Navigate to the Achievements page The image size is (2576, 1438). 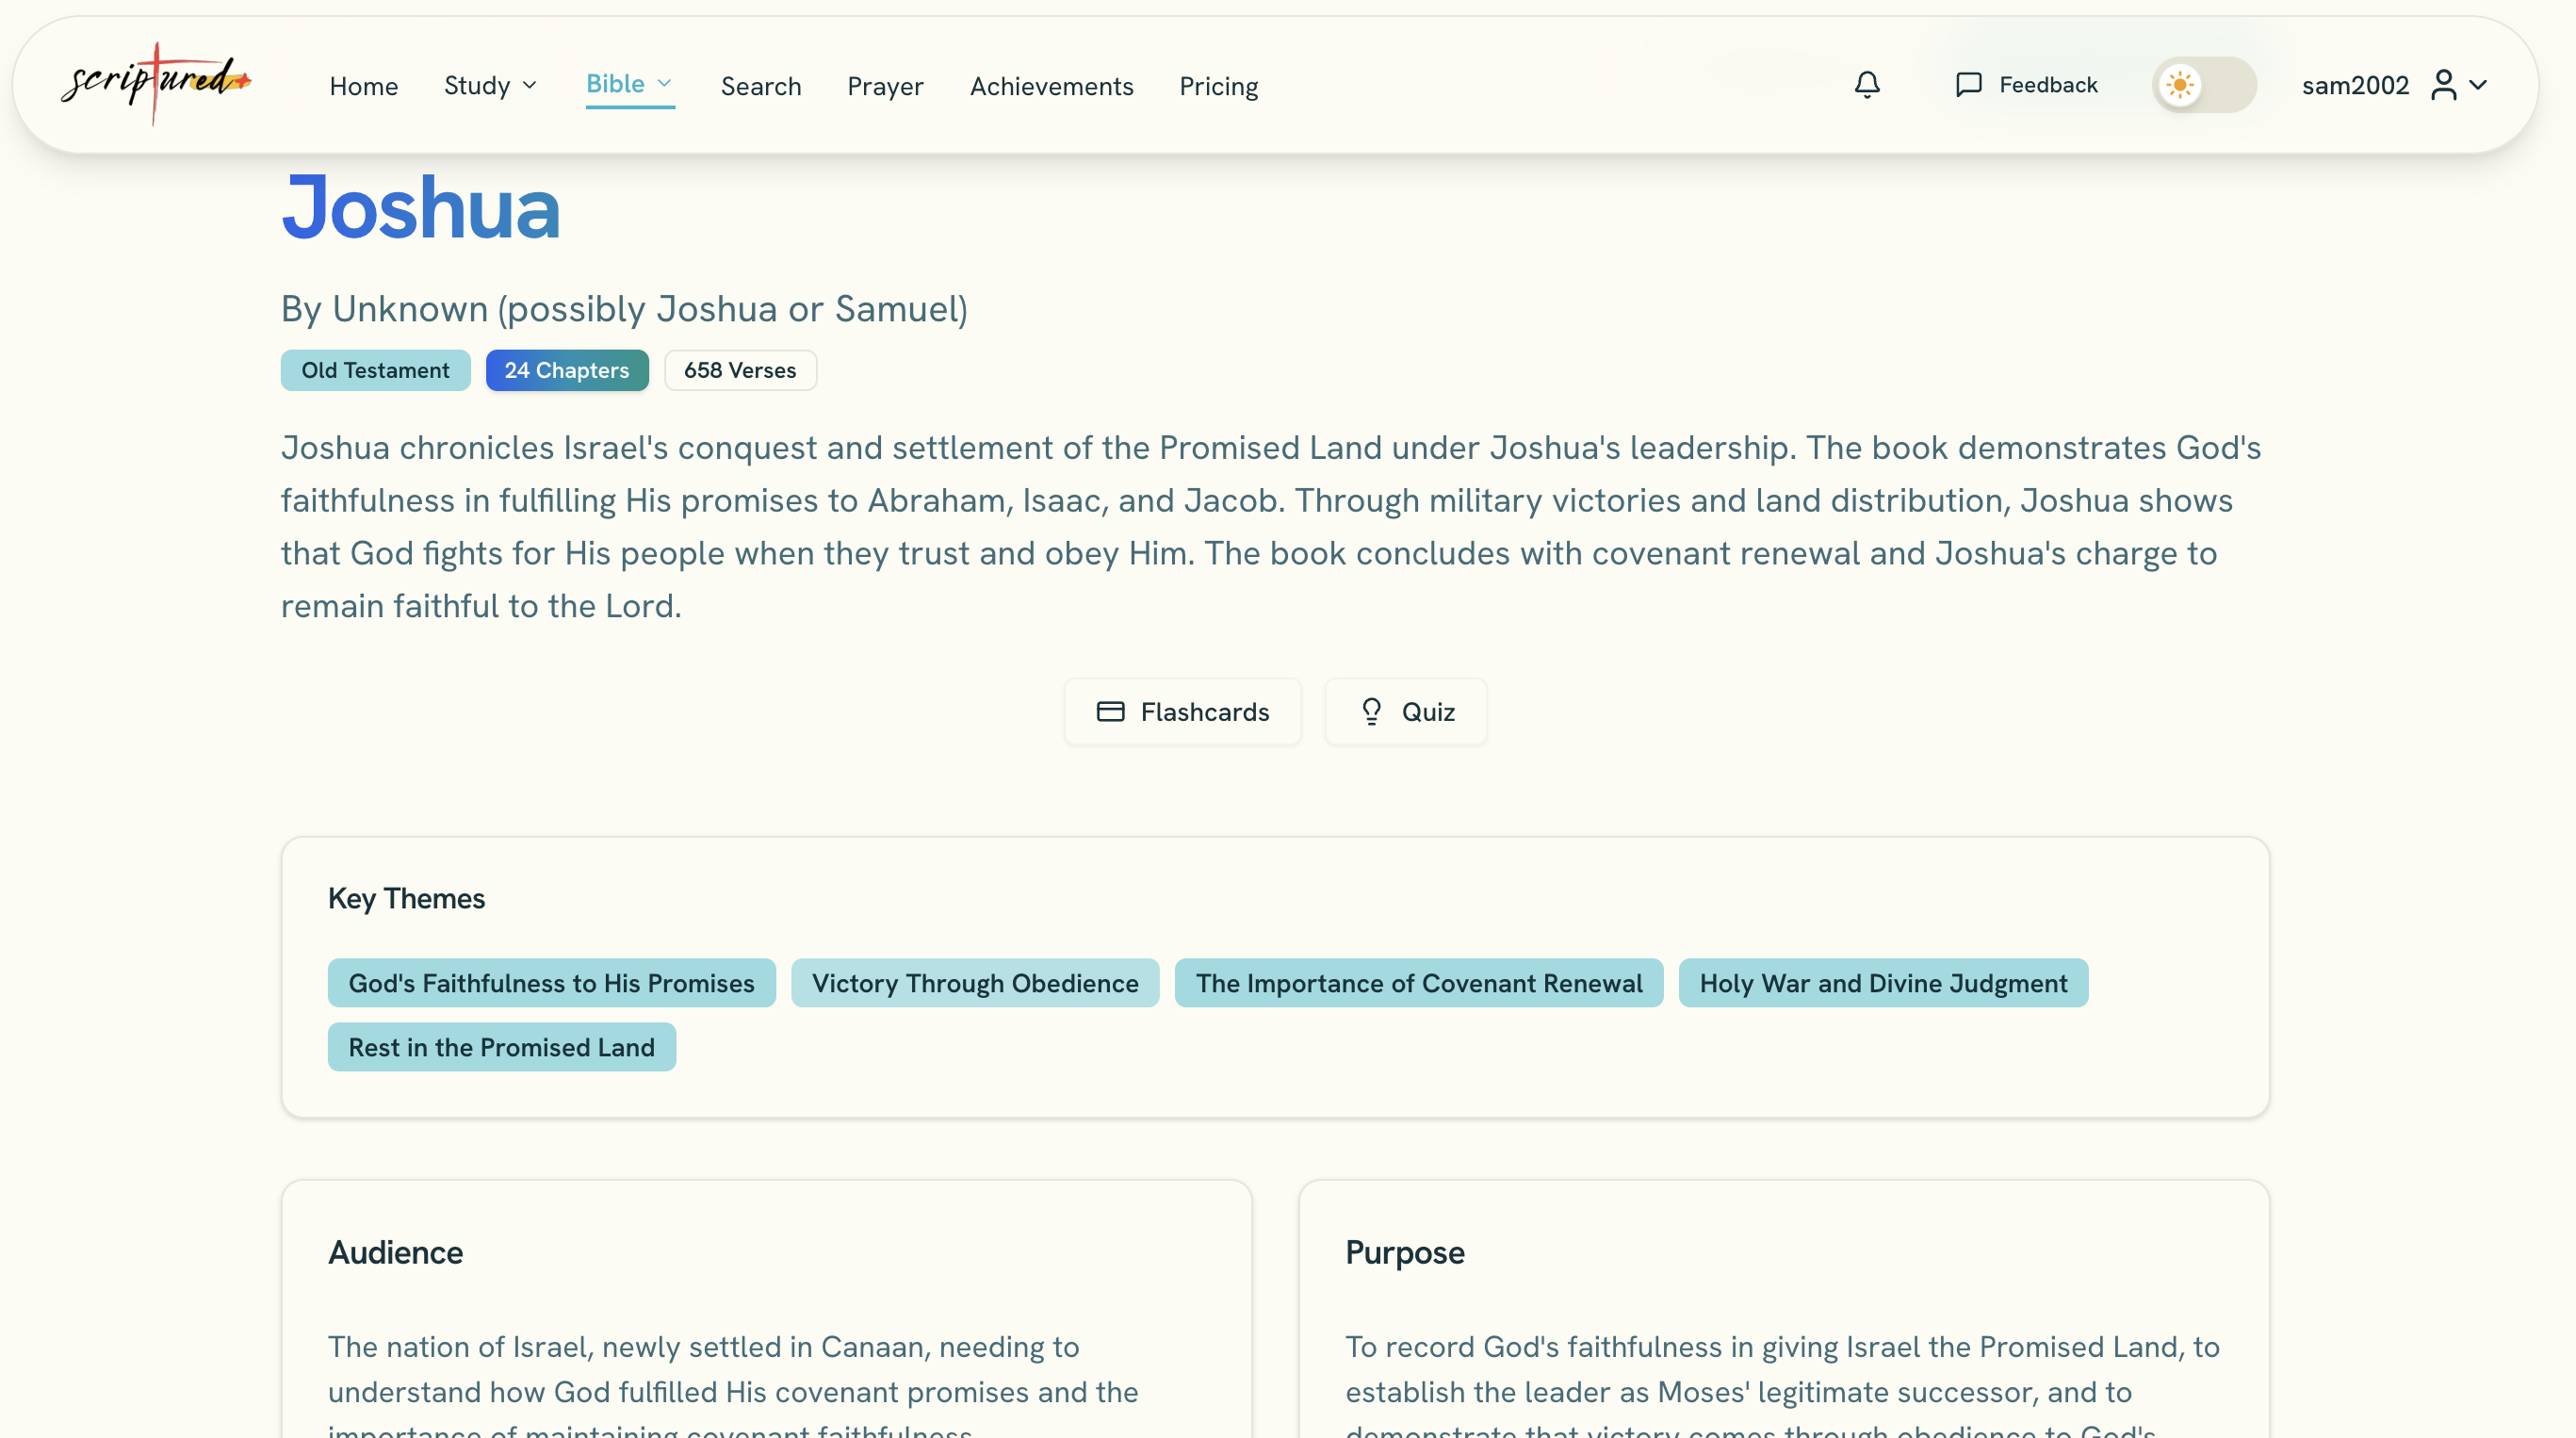coord(1051,86)
